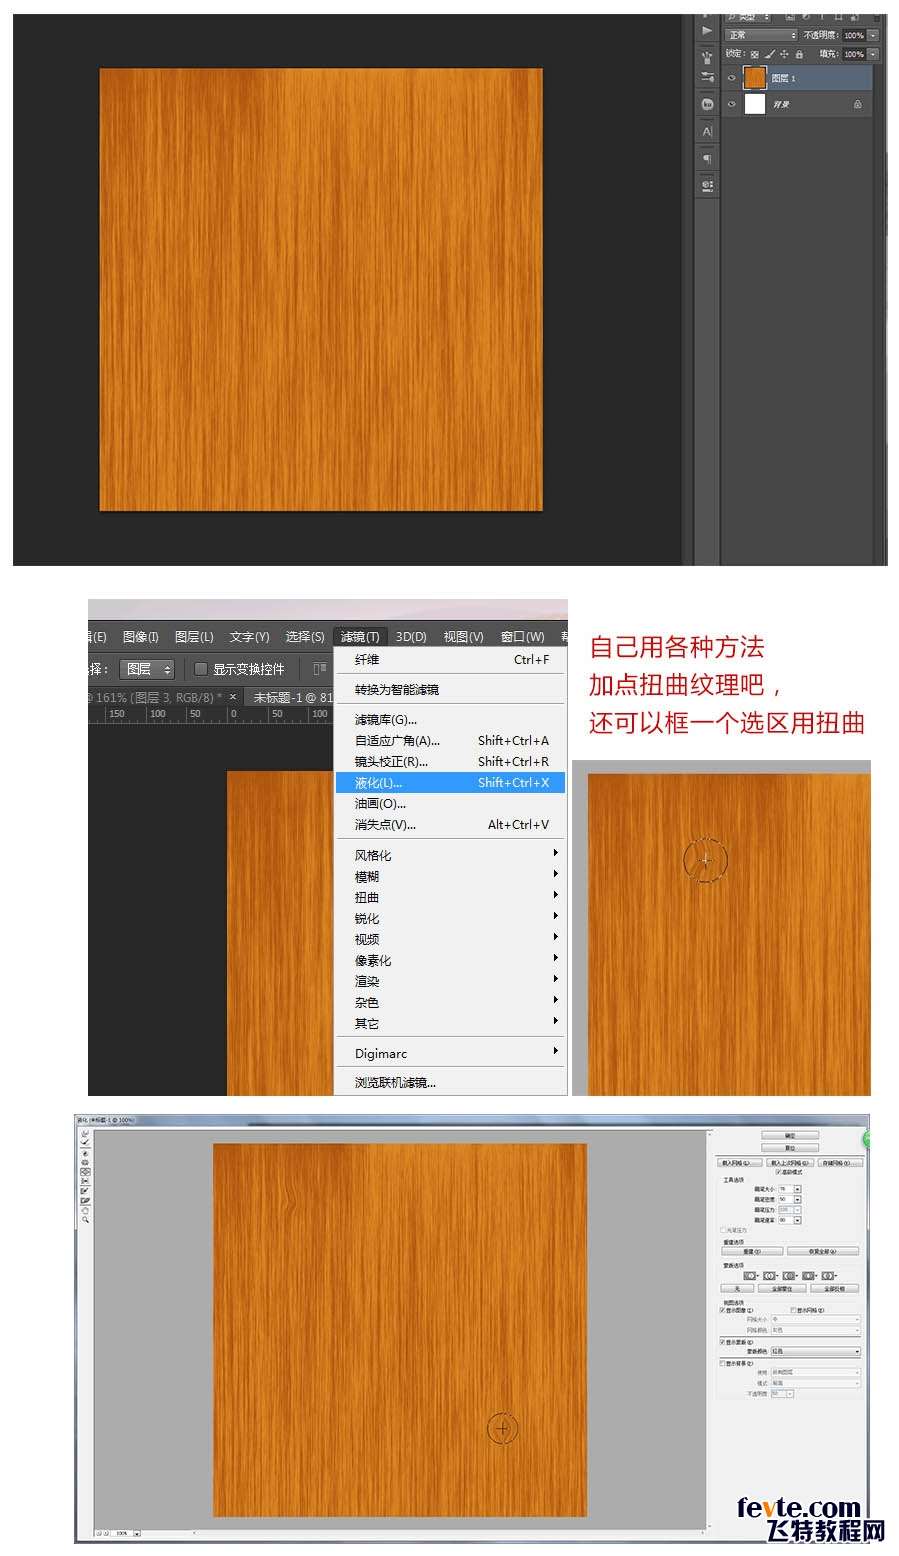899x1556 pixels.
Task: Hide 图层 1 with its eye icon
Action: coord(732,78)
